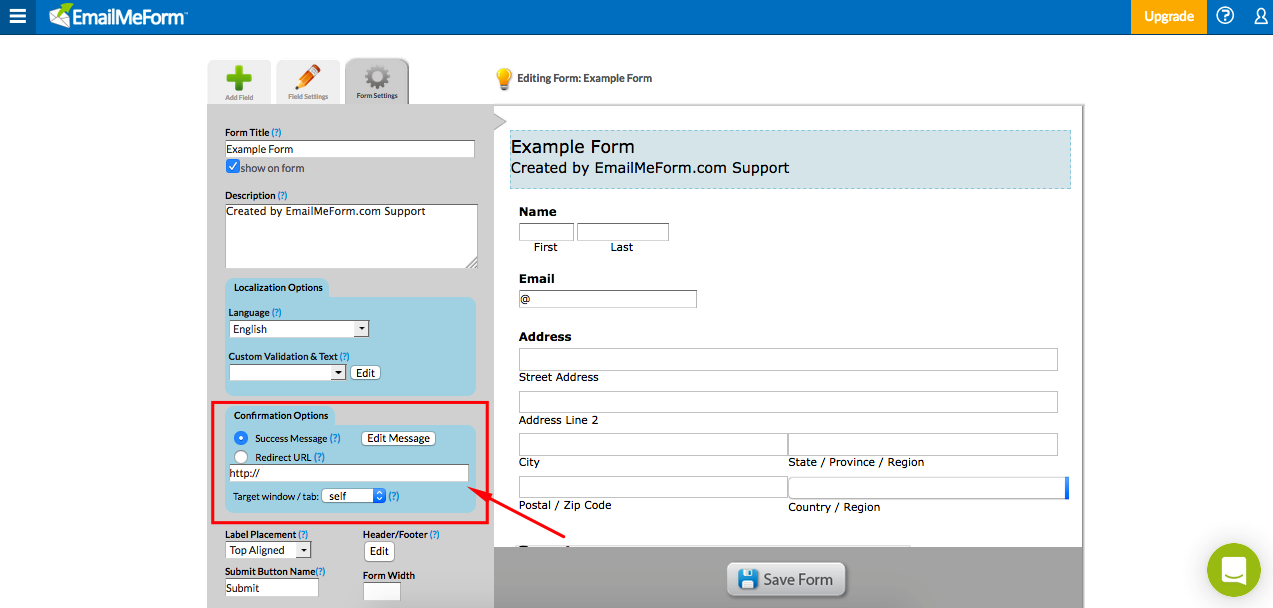Image resolution: width=1273 pixels, height=608 pixels.
Task: Click the Description help link
Action: [282, 195]
